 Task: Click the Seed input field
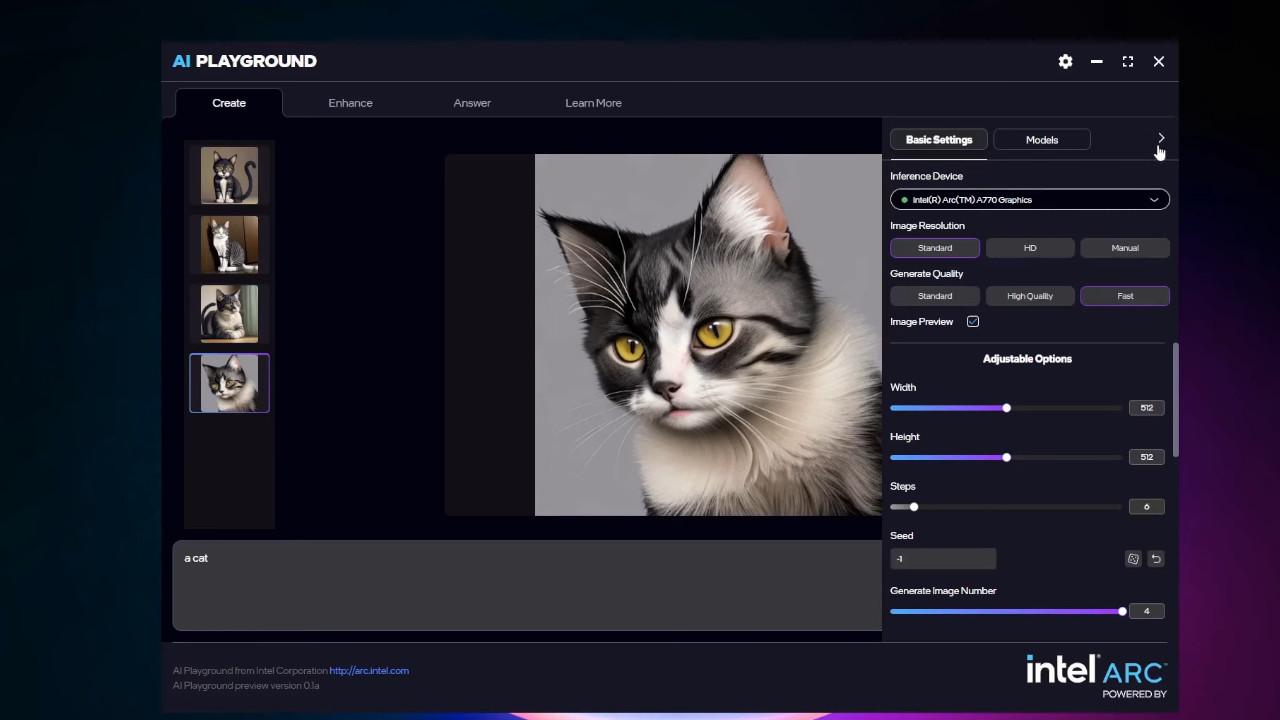pyautogui.click(x=943, y=559)
